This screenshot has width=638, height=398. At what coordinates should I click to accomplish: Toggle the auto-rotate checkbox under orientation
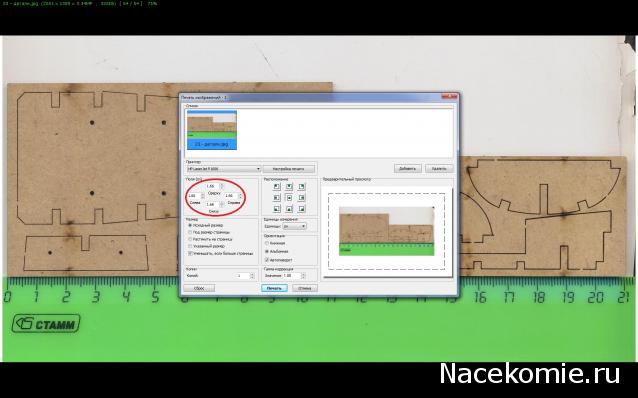[267, 260]
